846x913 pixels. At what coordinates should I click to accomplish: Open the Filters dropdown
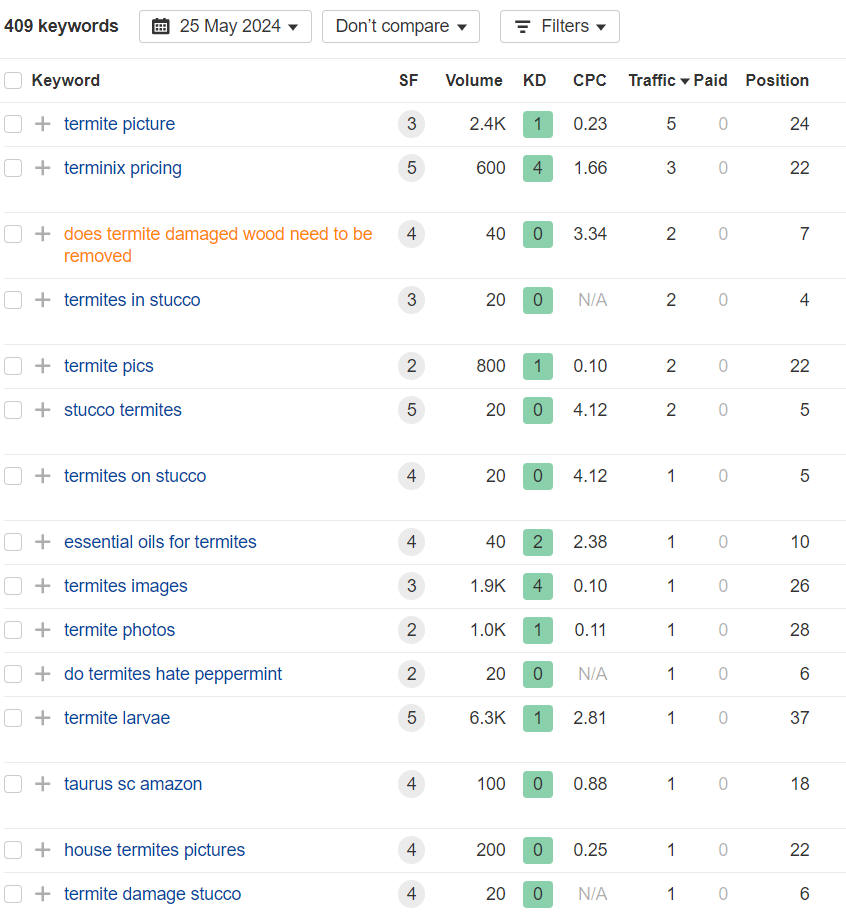[x=559, y=27]
